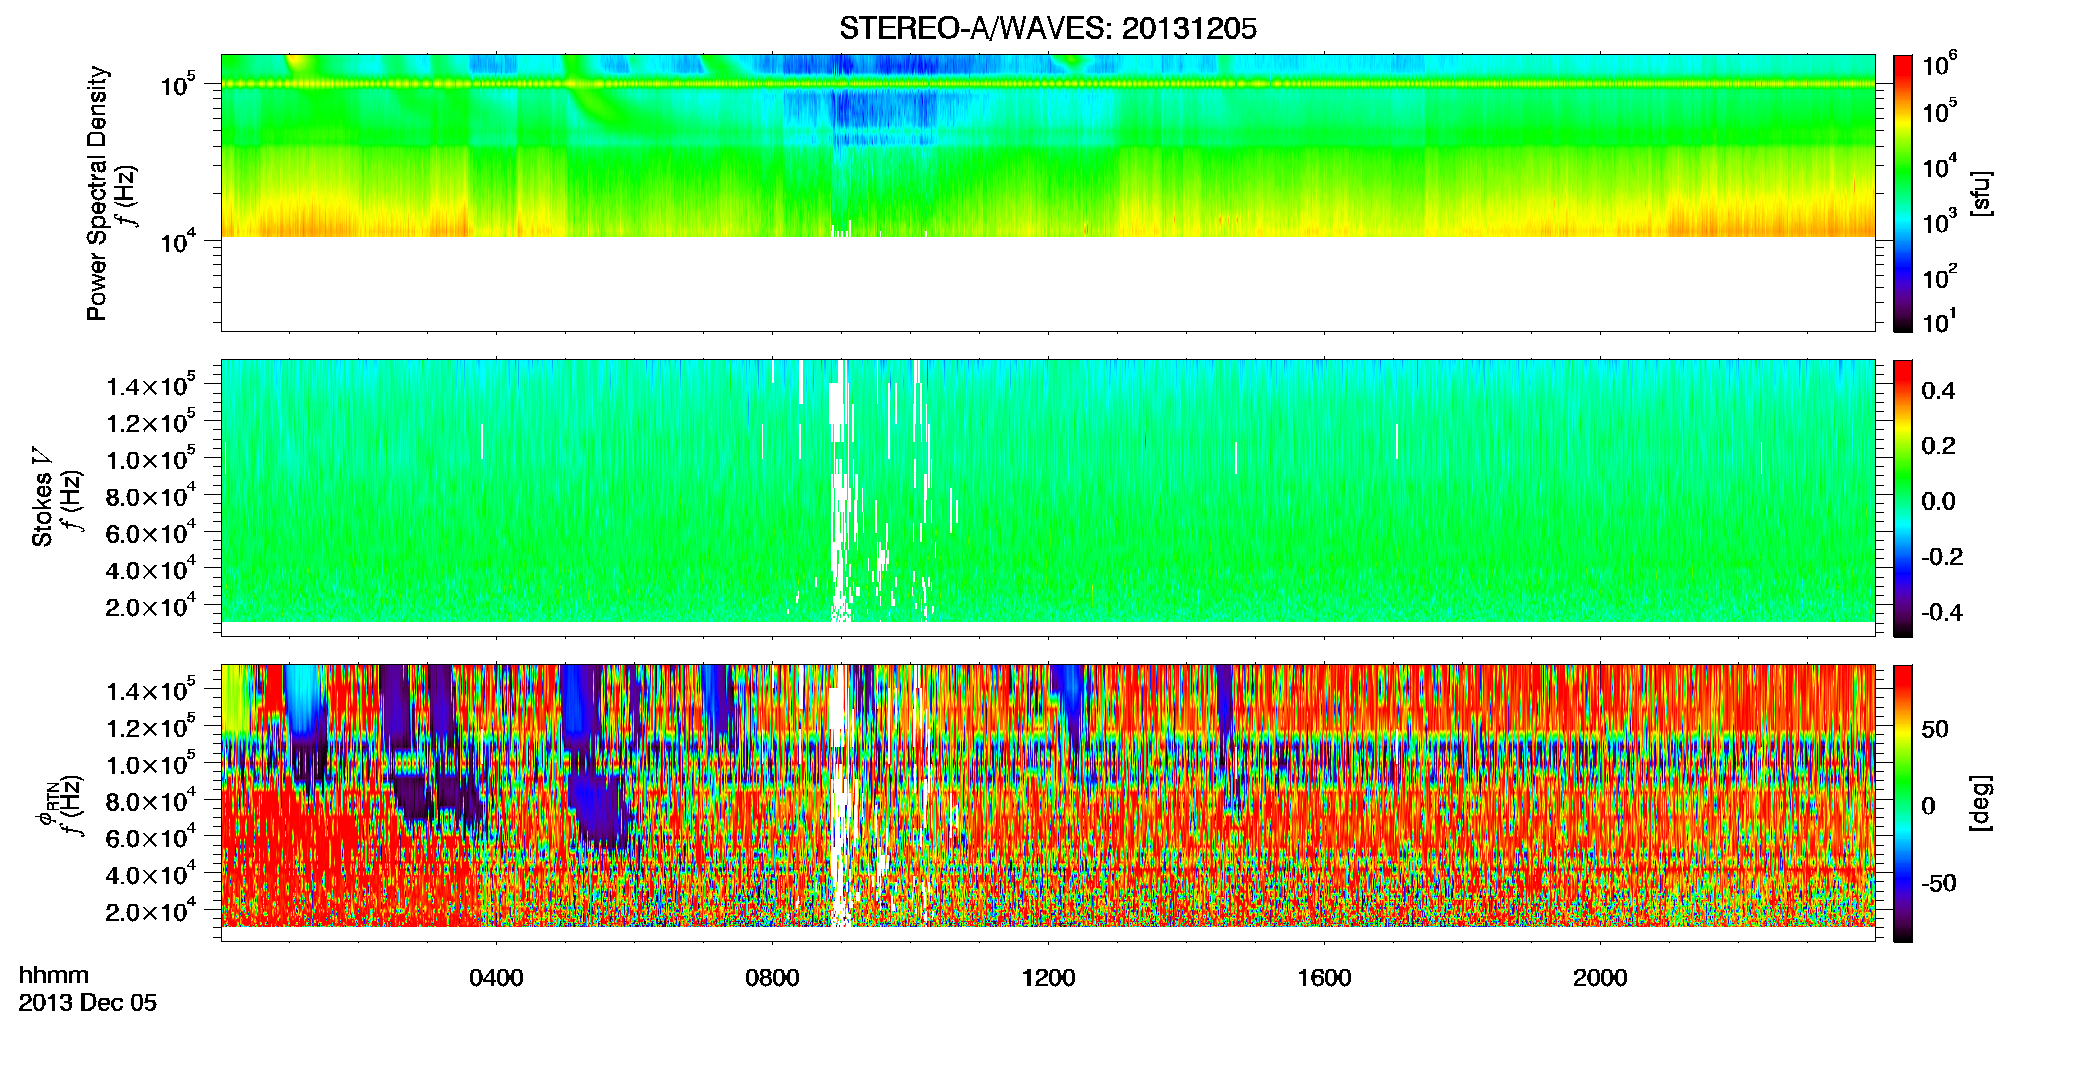Viewport: 2096px width, 1080px height.
Task: Select the [sfu] colorbar unit label
Action: 1981,193
